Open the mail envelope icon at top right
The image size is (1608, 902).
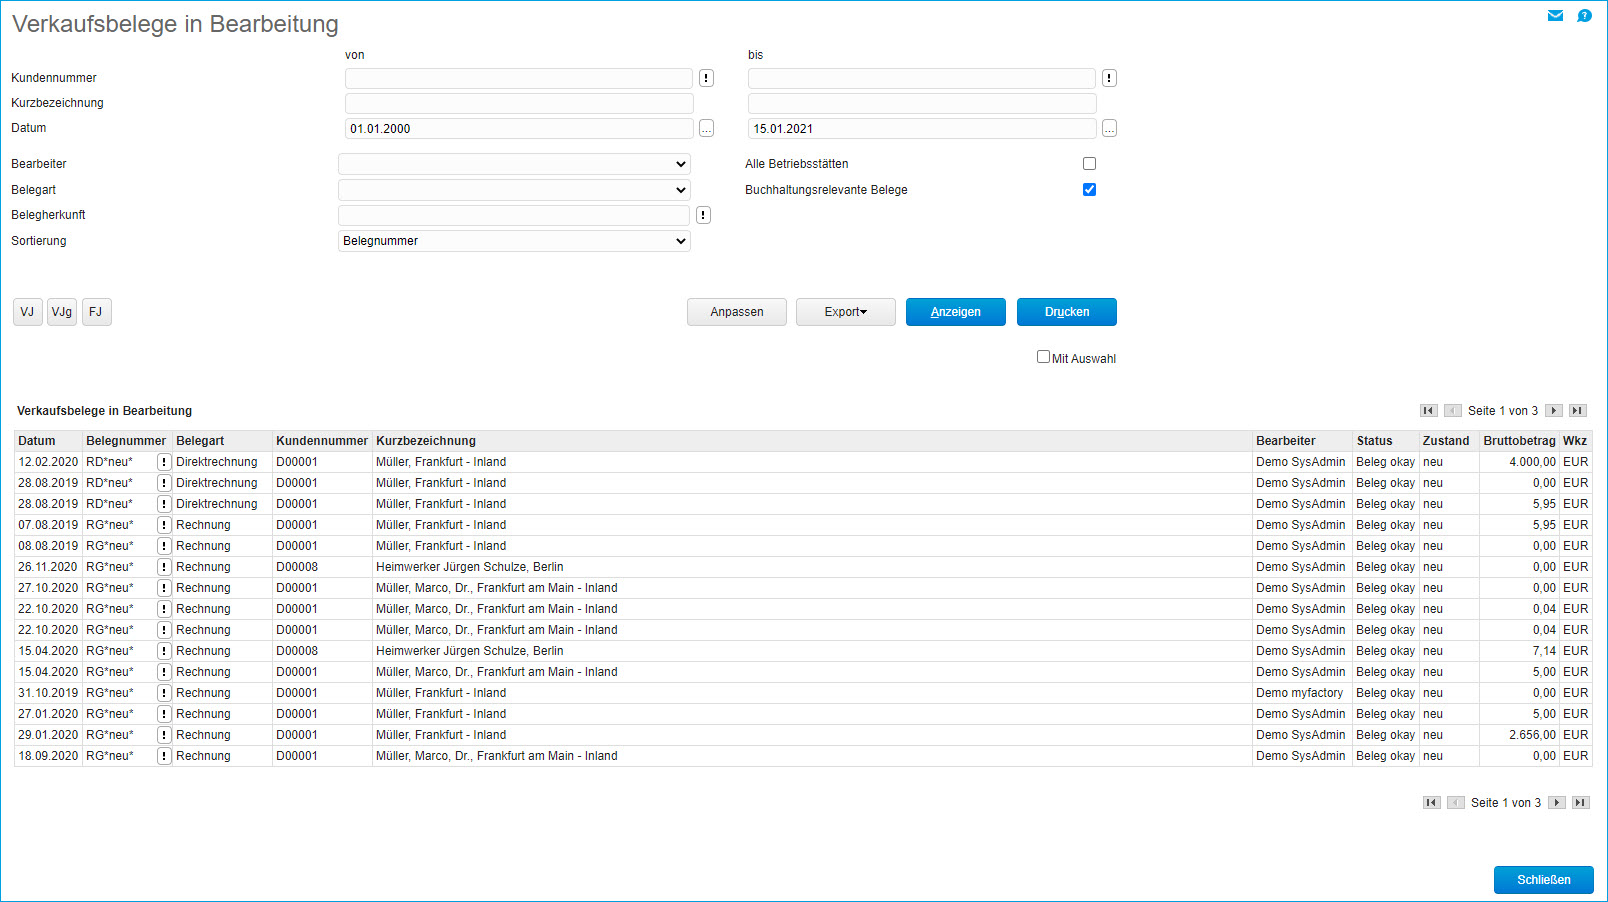coord(1555,15)
